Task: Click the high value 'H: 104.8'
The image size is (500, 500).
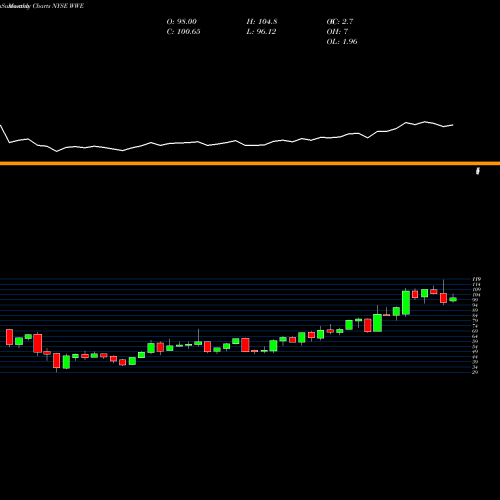Action: coord(262,22)
